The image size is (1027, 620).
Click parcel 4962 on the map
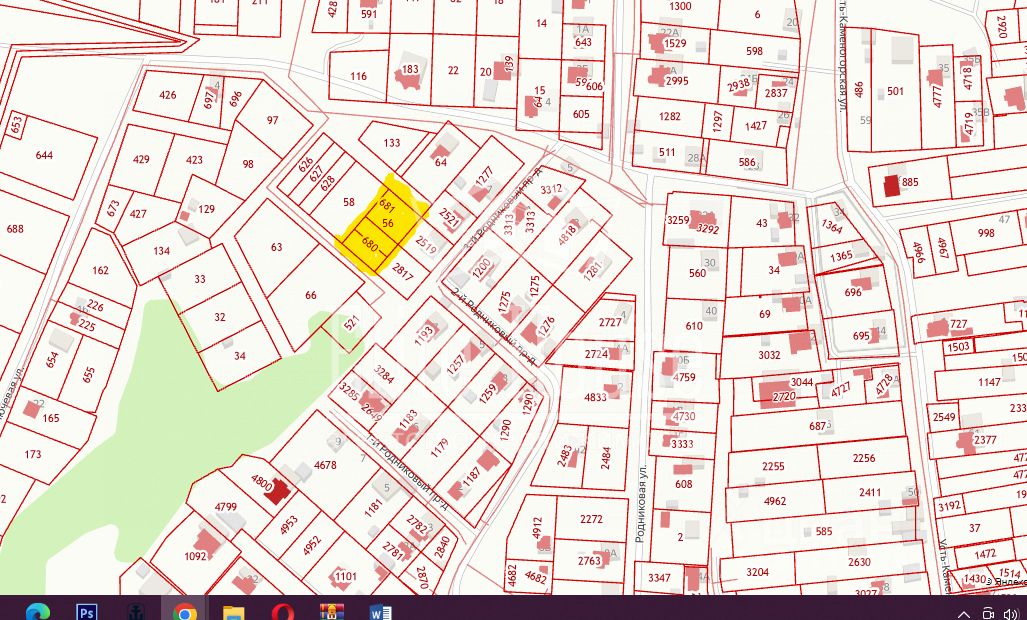pyautogui.click(x=774, y=501)
